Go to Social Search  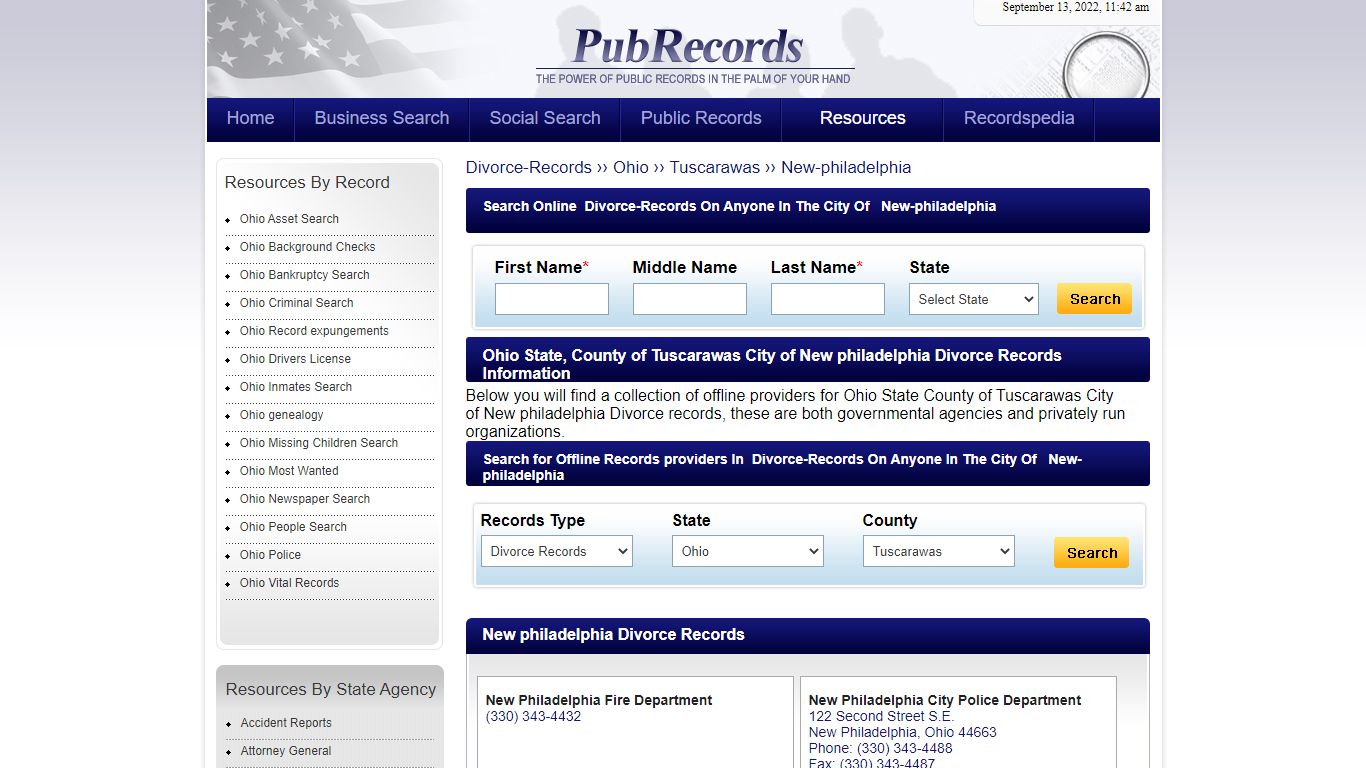(x=545, y=118)
